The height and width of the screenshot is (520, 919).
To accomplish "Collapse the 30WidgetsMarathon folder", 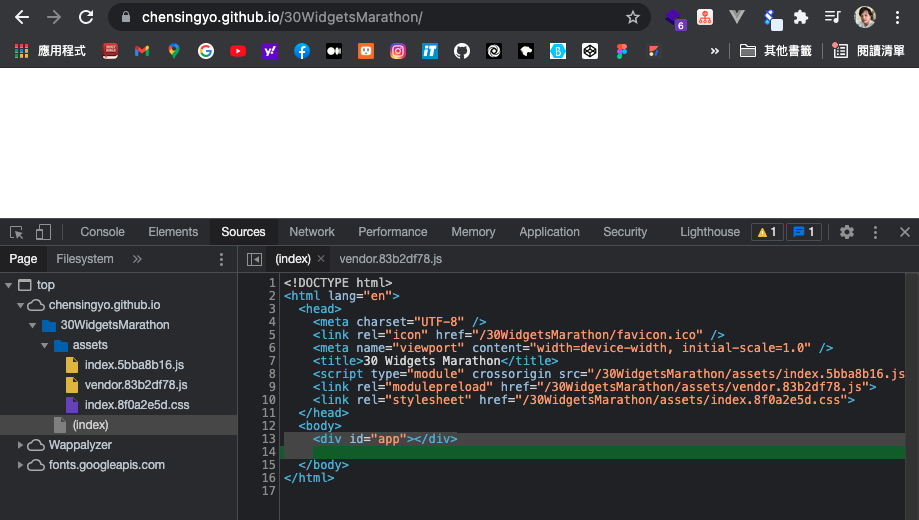I will point(32,325).
